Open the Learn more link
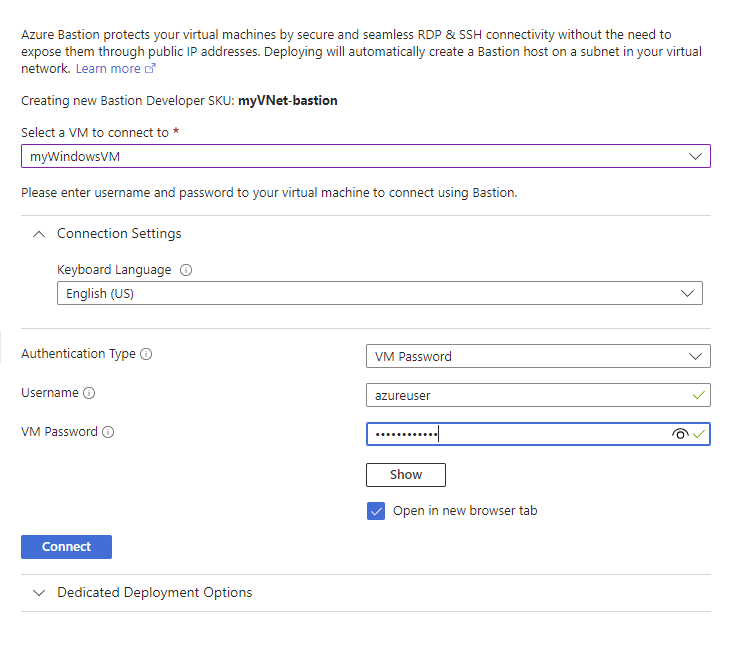The width and height of the screenshot is (743, 650). tap(108, 69)
